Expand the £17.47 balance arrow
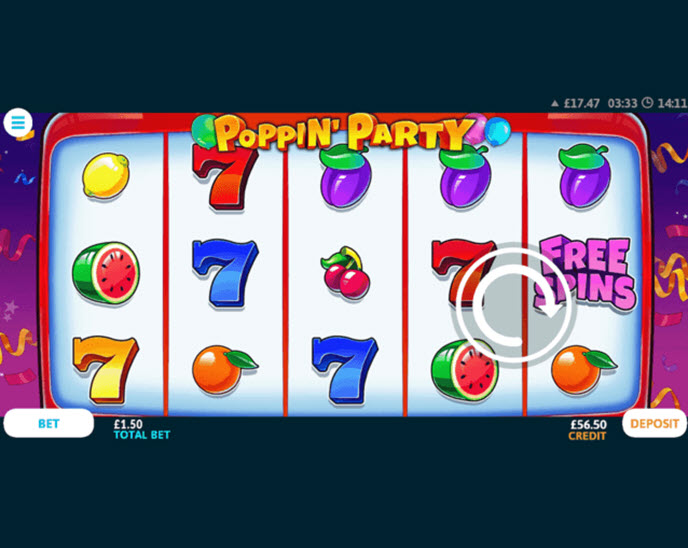The height and width of the screenshot is (548, 688). 555,104
